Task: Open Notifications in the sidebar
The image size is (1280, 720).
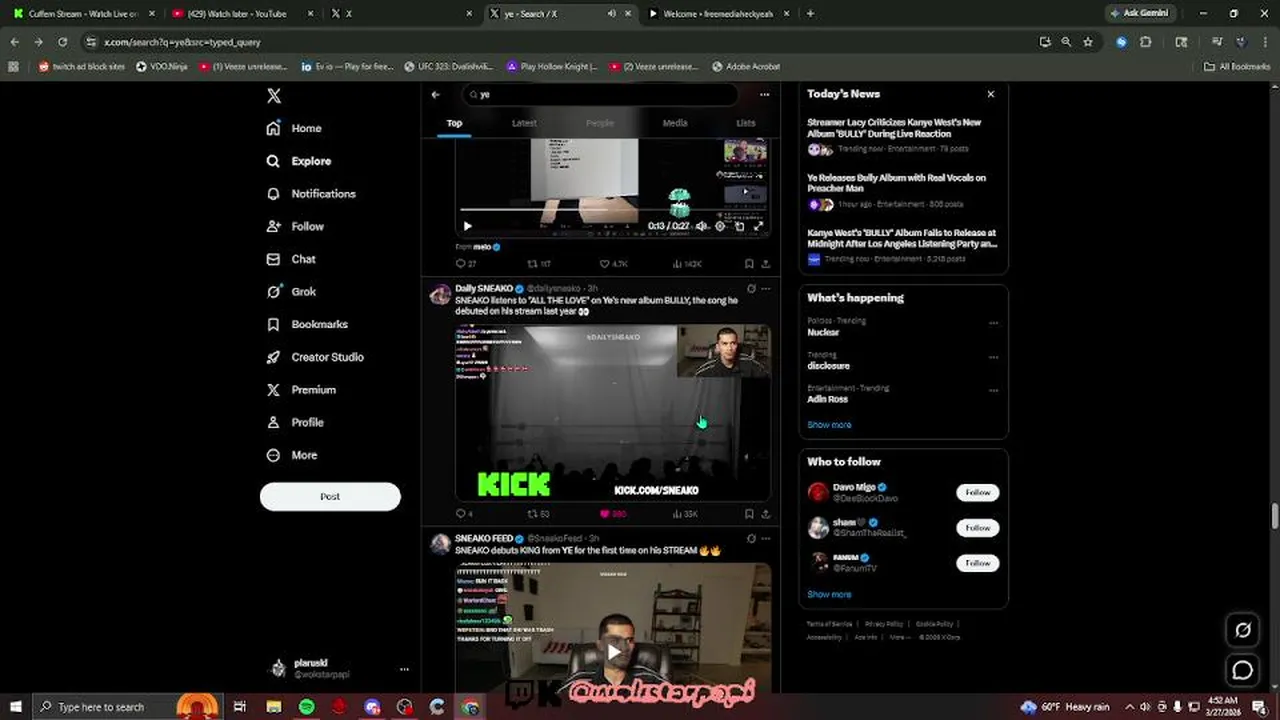Action: click(310, 194)
